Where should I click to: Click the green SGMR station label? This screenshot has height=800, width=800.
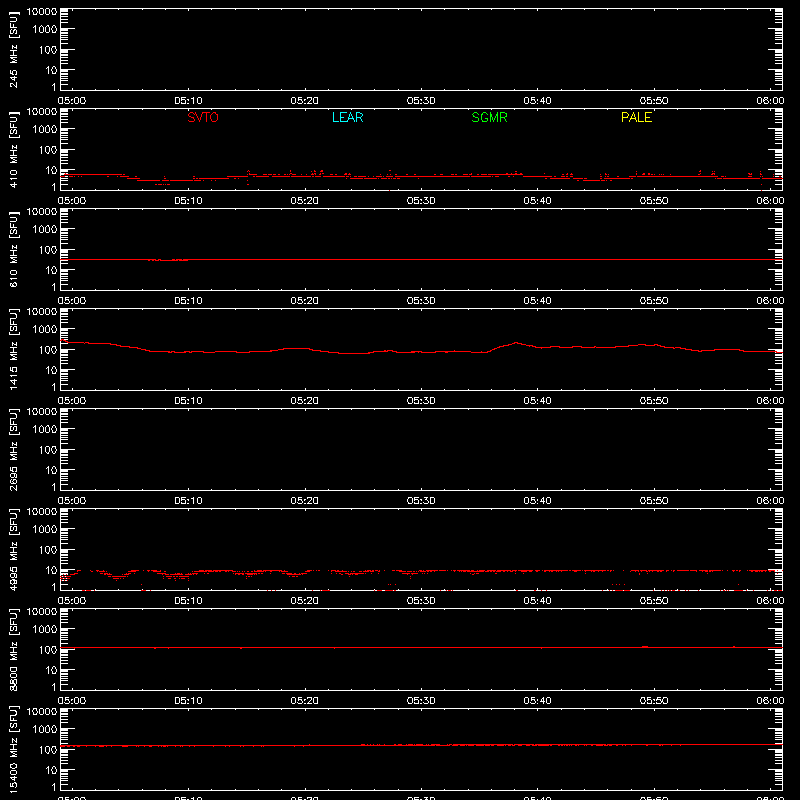pyautogui.click(x=489, y=117)
